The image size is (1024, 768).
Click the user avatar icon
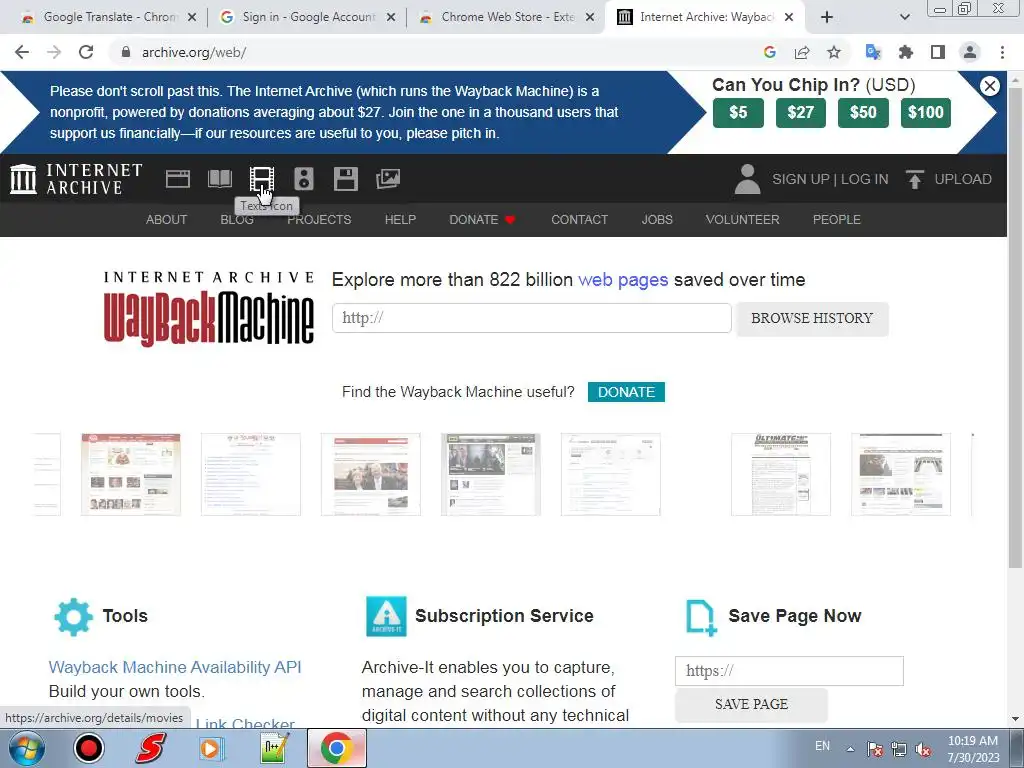tap(747, 179)
